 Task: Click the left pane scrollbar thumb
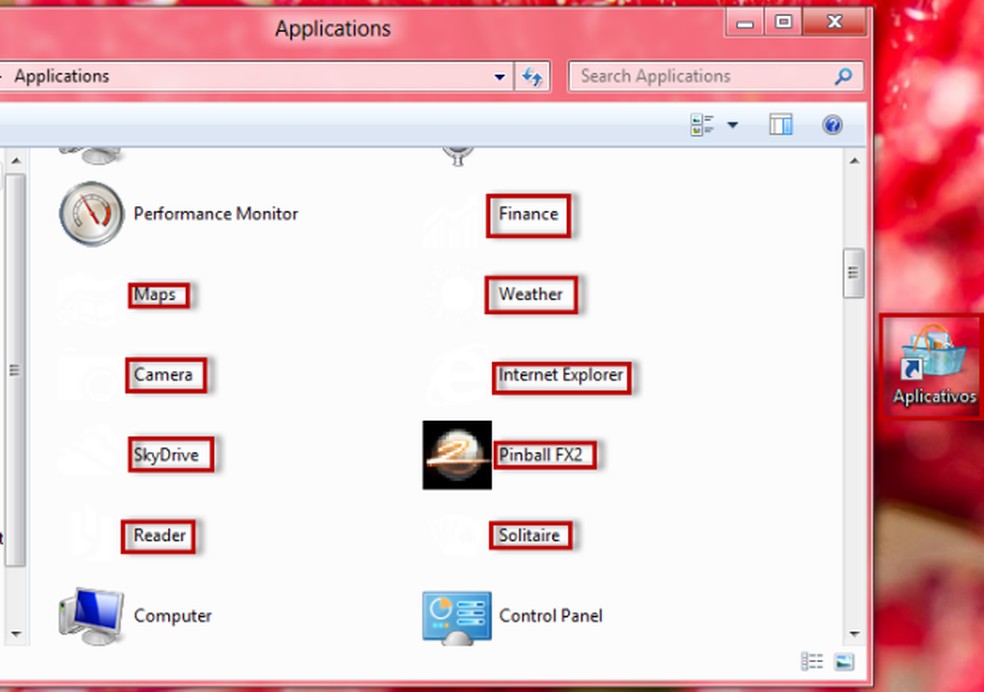[16, 370]
